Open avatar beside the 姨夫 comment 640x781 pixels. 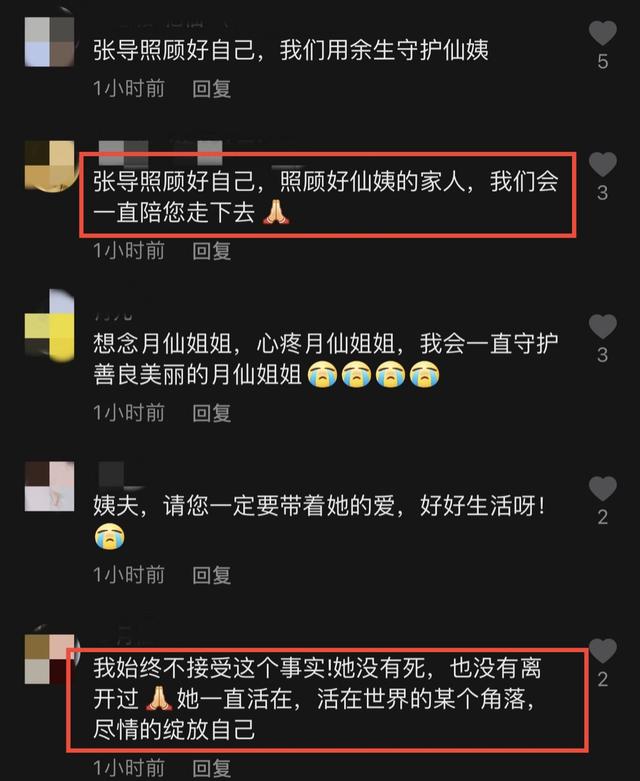(x=49, y=486)
